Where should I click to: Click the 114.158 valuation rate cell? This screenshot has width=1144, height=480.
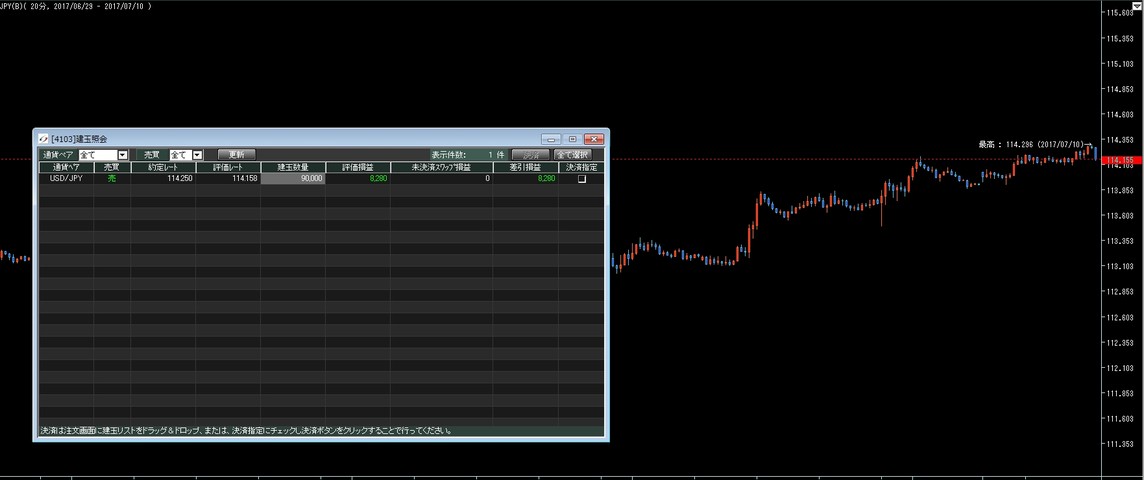click(x=228, y=179)
